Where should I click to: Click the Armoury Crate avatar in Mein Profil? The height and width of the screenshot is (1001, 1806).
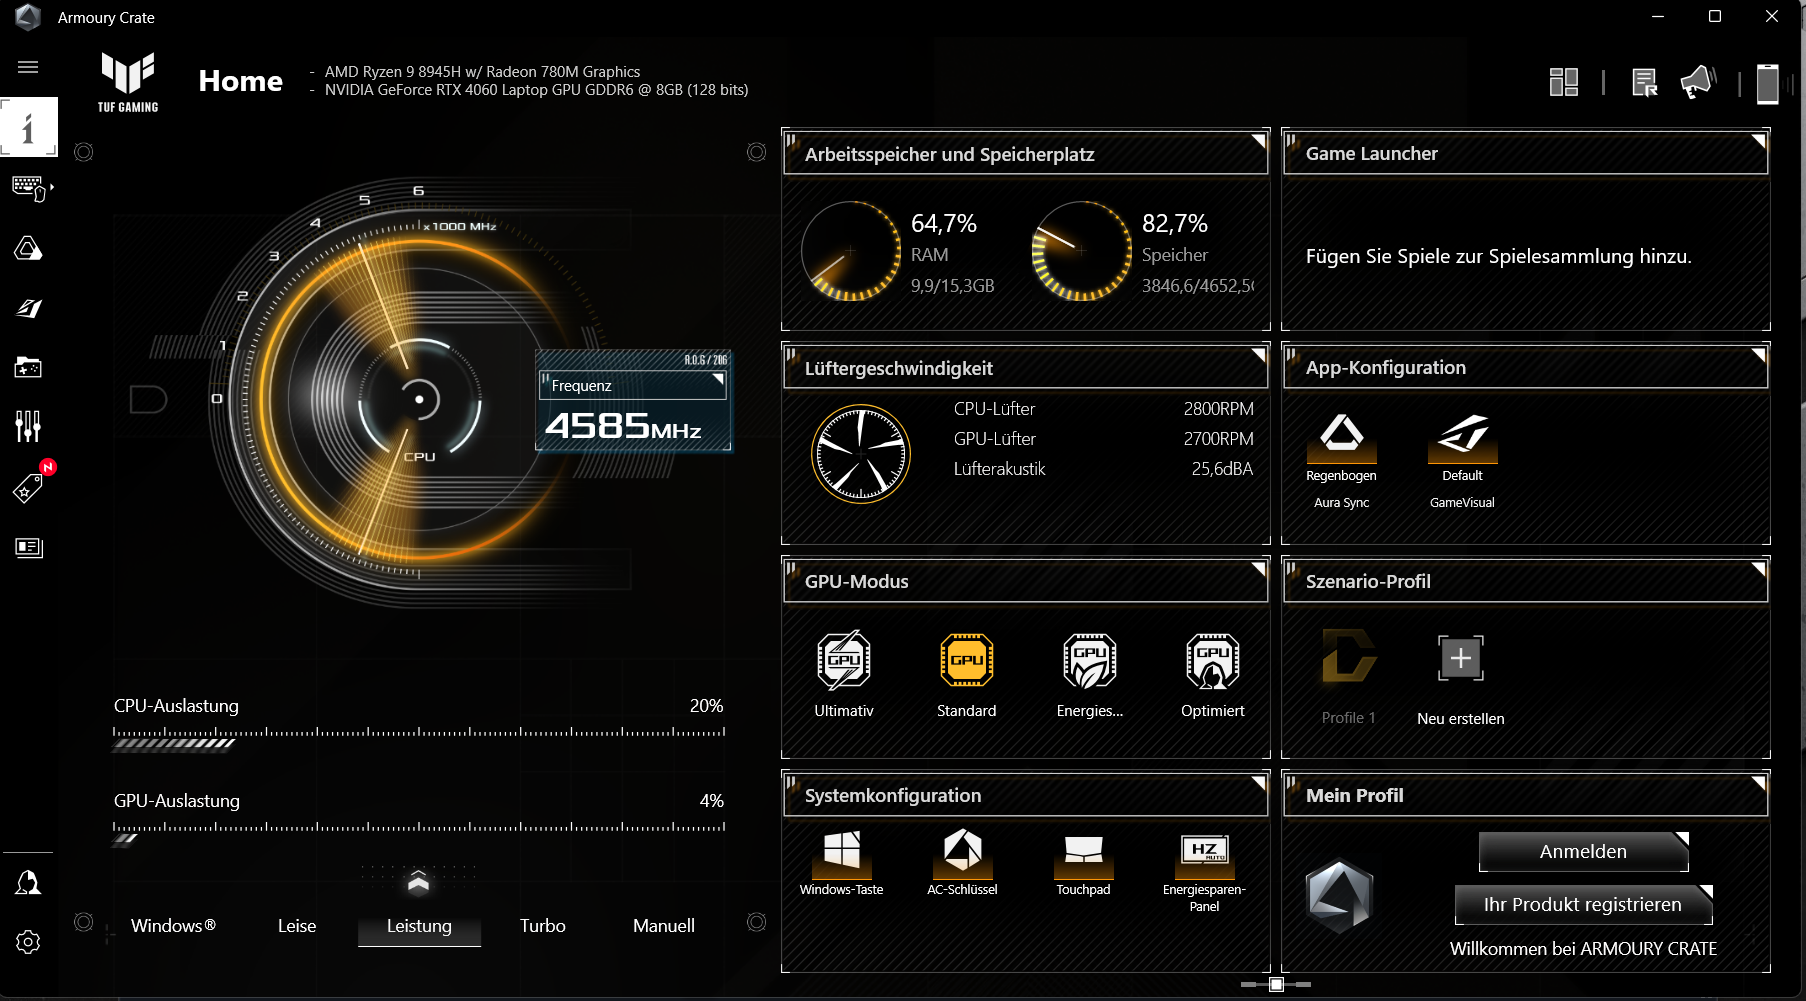pos(1339,896)
